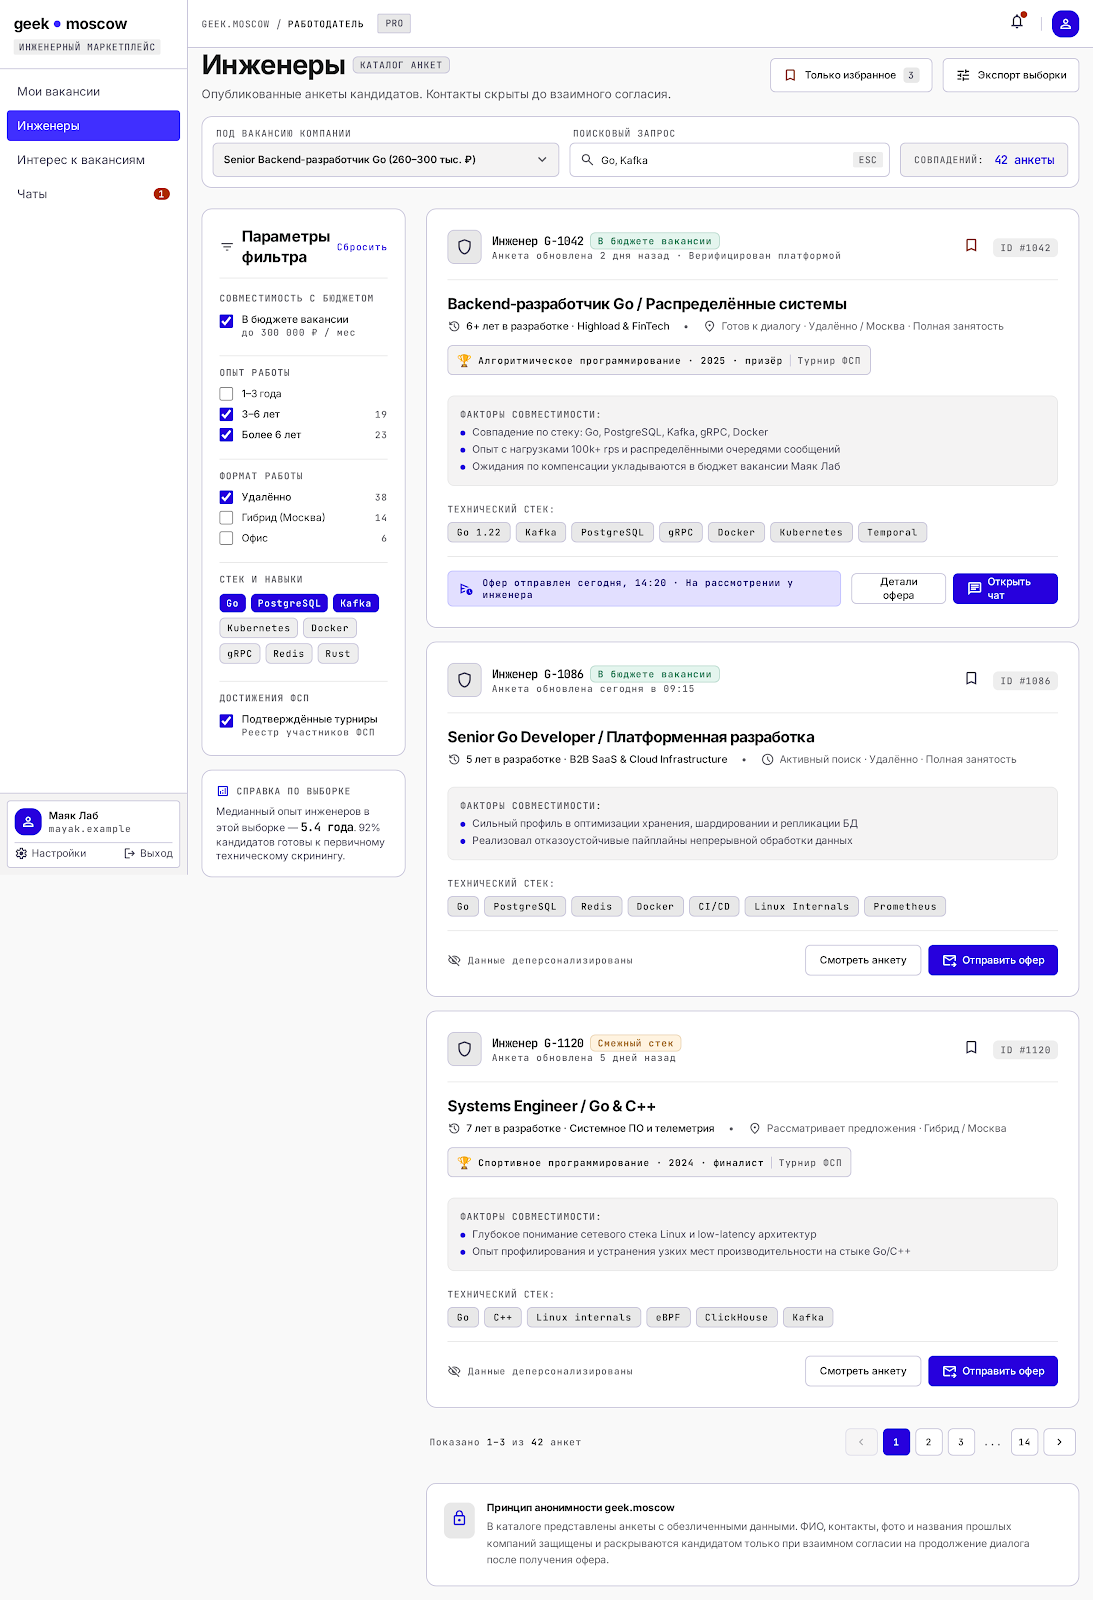Click 'Только избранное' button

click(851, 75)
